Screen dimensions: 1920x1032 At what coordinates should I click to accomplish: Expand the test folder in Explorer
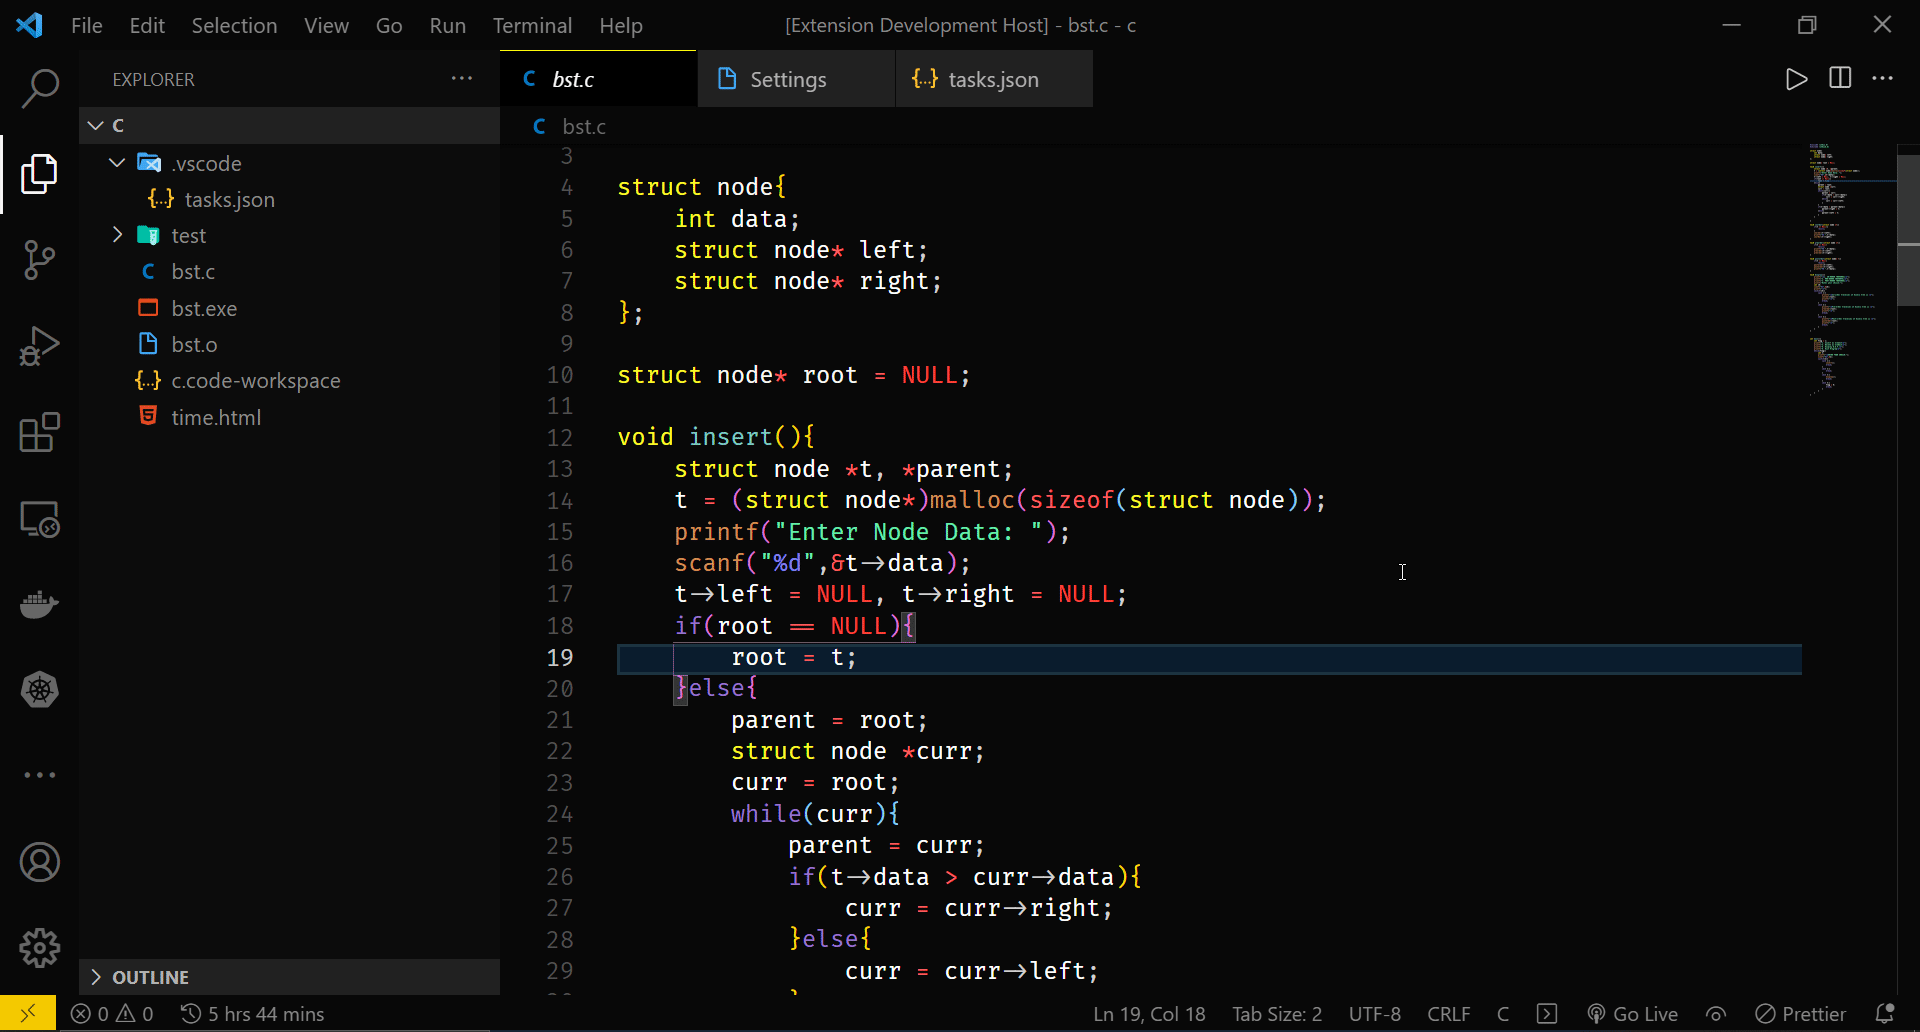tap(117, 235)
